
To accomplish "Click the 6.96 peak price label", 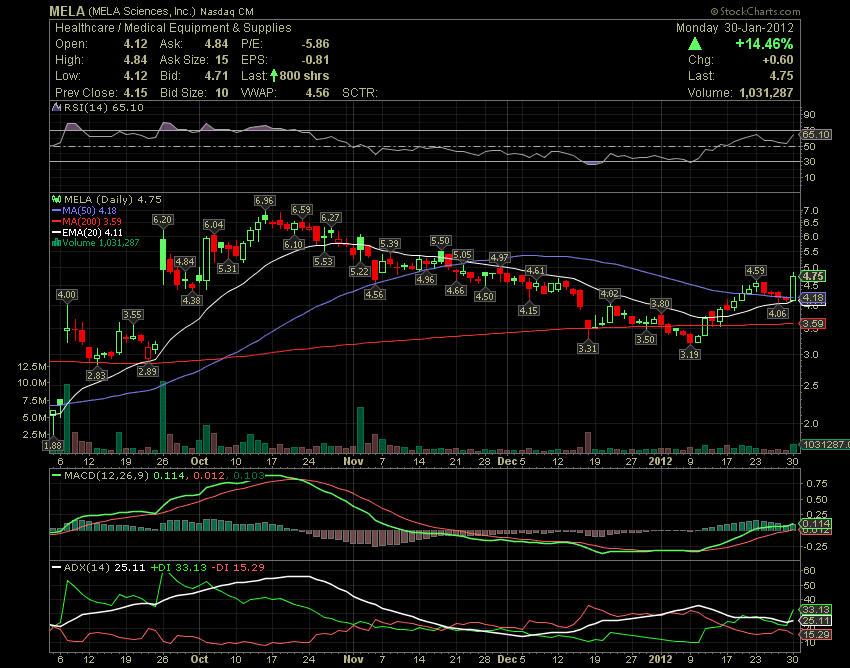I will tap(265, 201).
